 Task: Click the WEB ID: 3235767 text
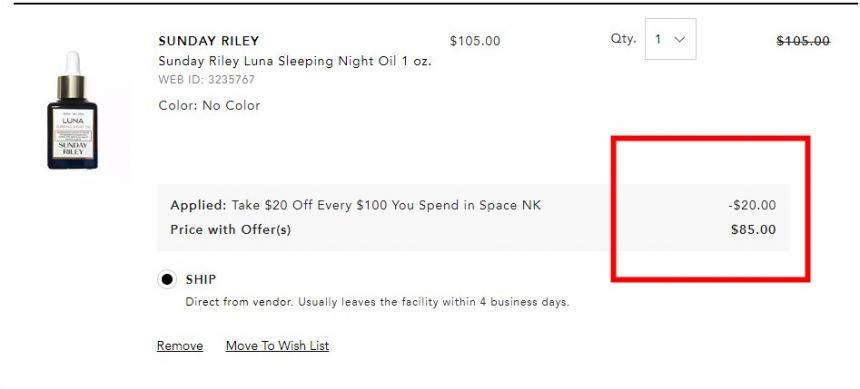[x=207, y=80]
